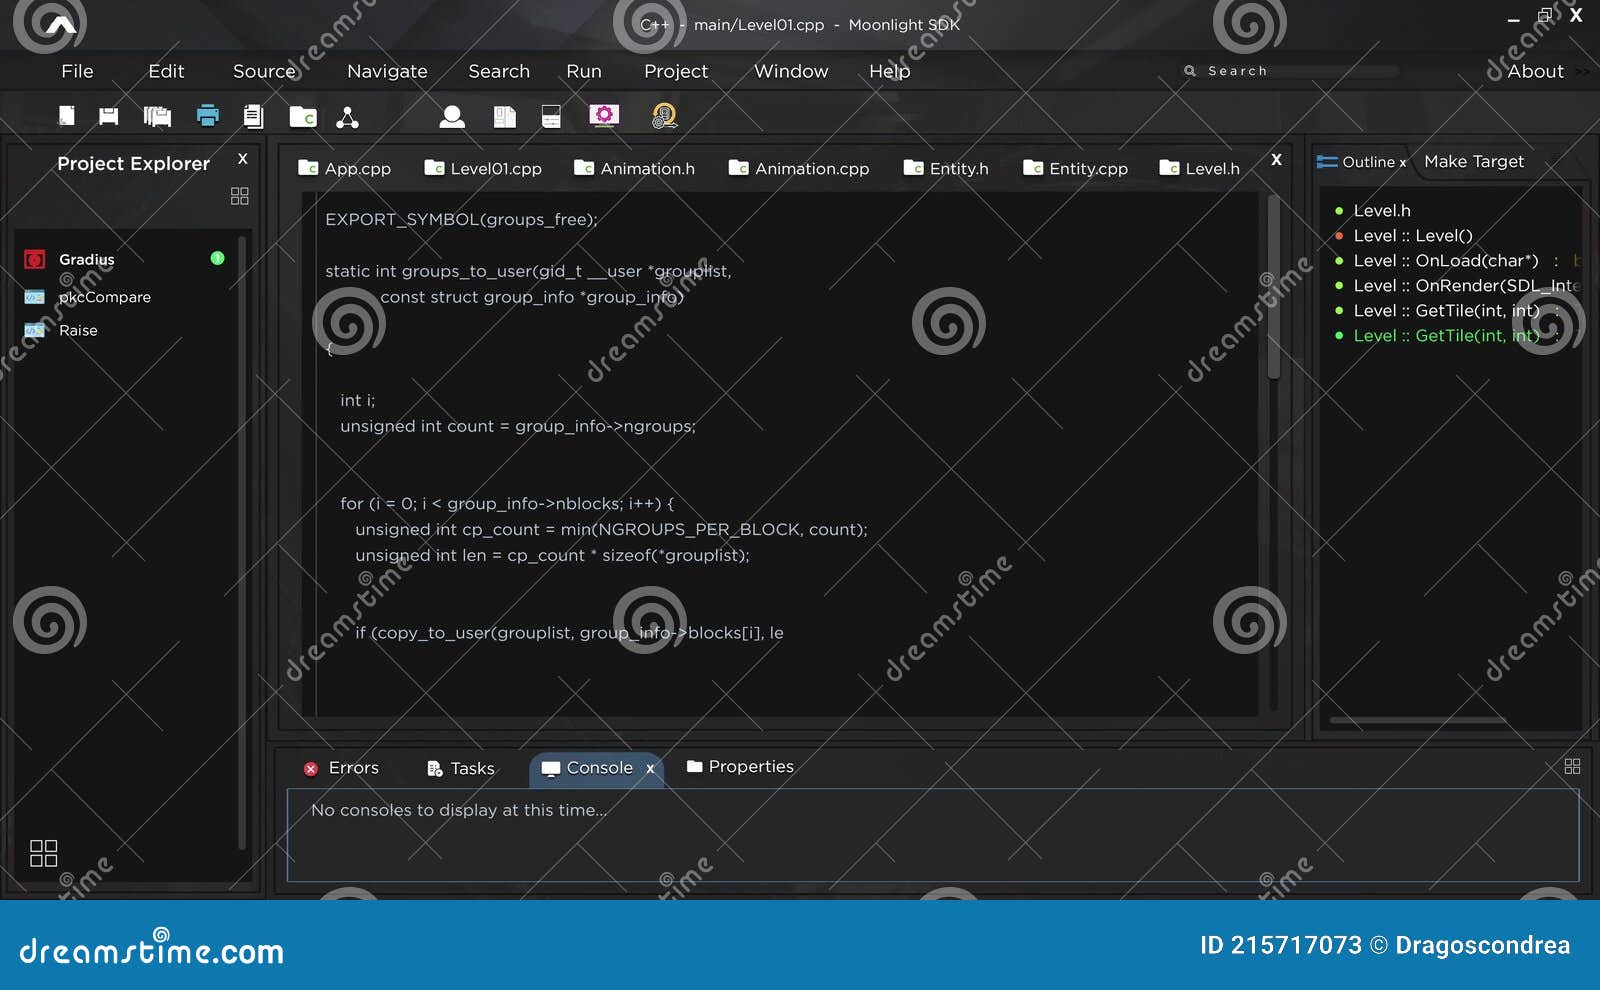Toggle the breakpoint dot beside Level :: Level()
This screenshot has width=1600, height=990.
pyautogui.click(x=1339, y=235)
